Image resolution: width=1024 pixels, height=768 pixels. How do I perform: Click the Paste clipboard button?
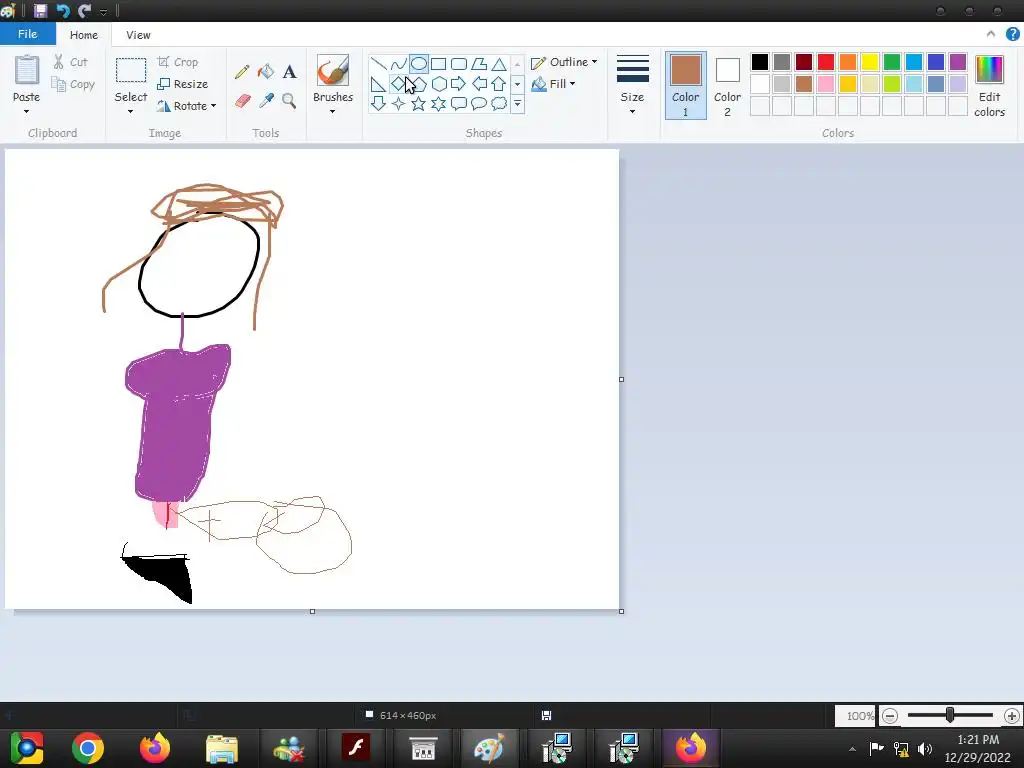click(x=27, y=78)
